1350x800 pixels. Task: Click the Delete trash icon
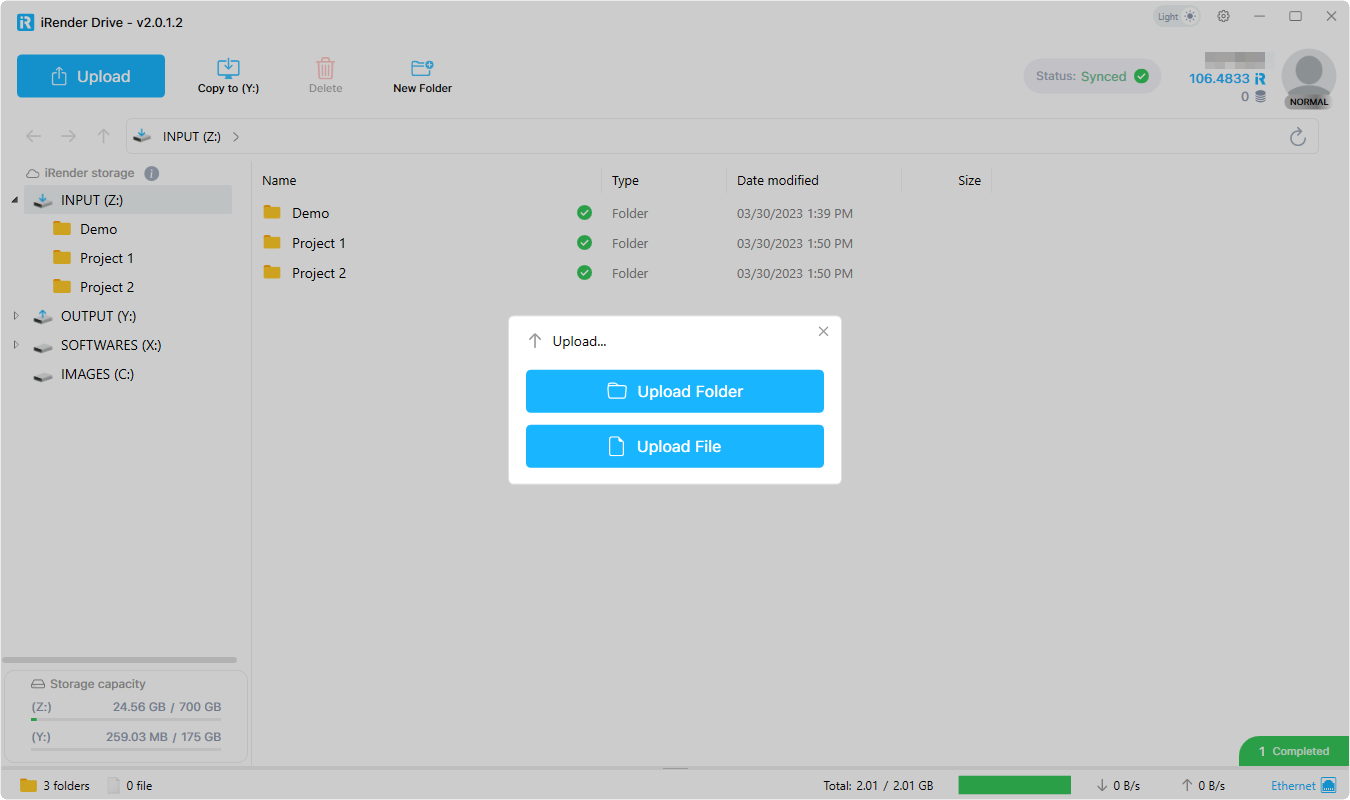point(325,69)
